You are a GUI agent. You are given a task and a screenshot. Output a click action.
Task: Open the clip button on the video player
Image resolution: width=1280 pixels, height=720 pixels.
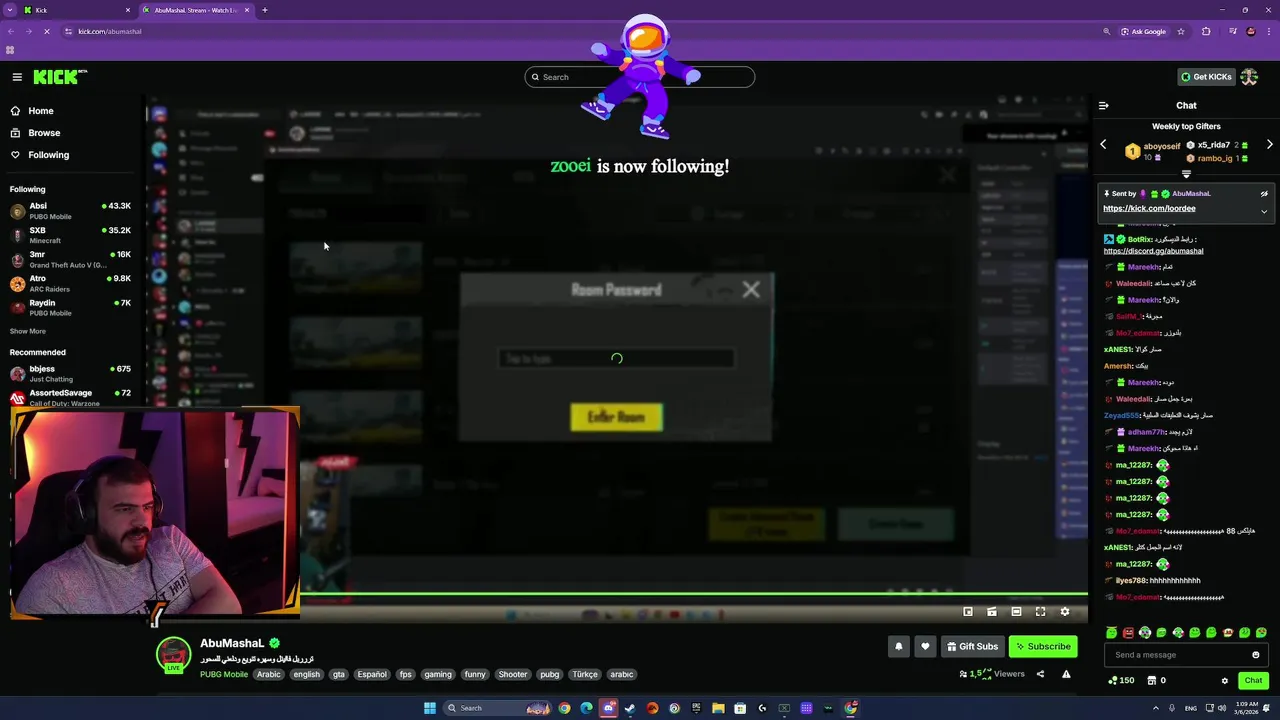[x=992, y=612]
